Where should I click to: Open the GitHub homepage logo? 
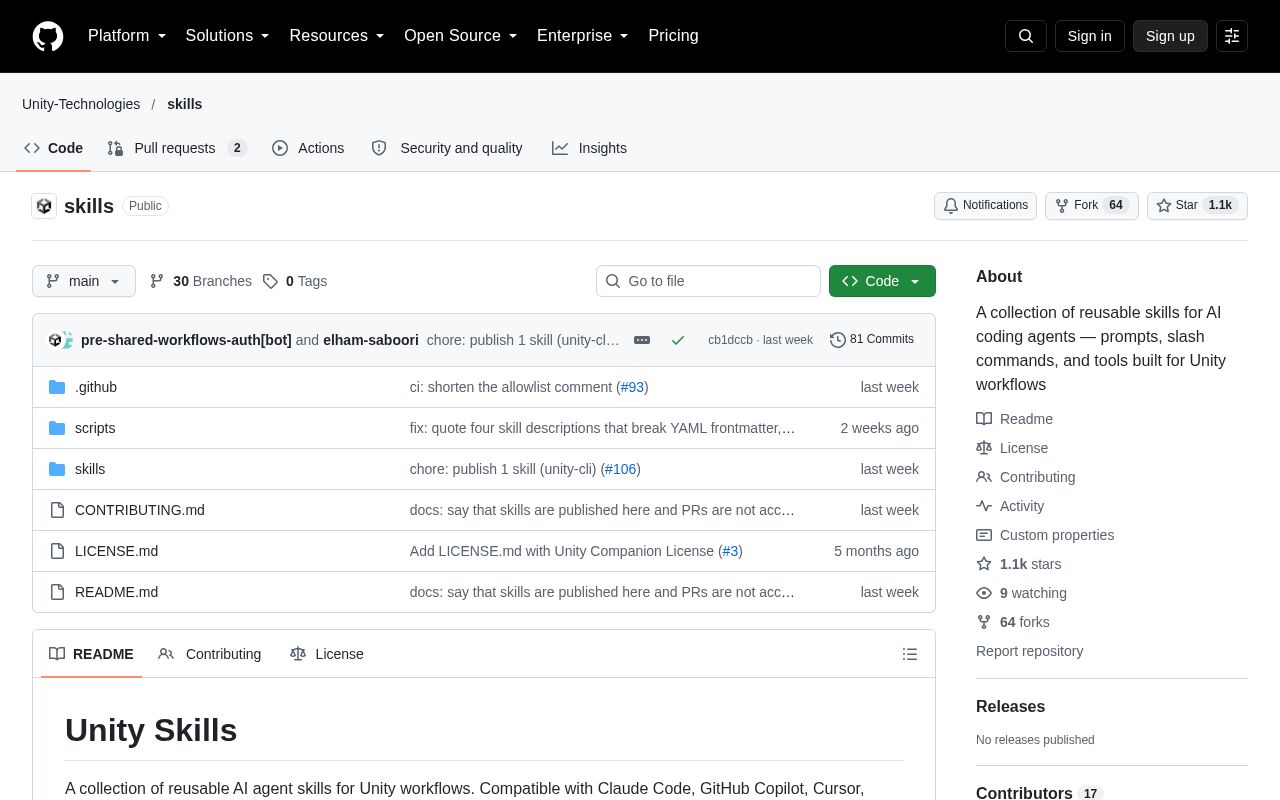pyautogui.click(x=48, y=36)
